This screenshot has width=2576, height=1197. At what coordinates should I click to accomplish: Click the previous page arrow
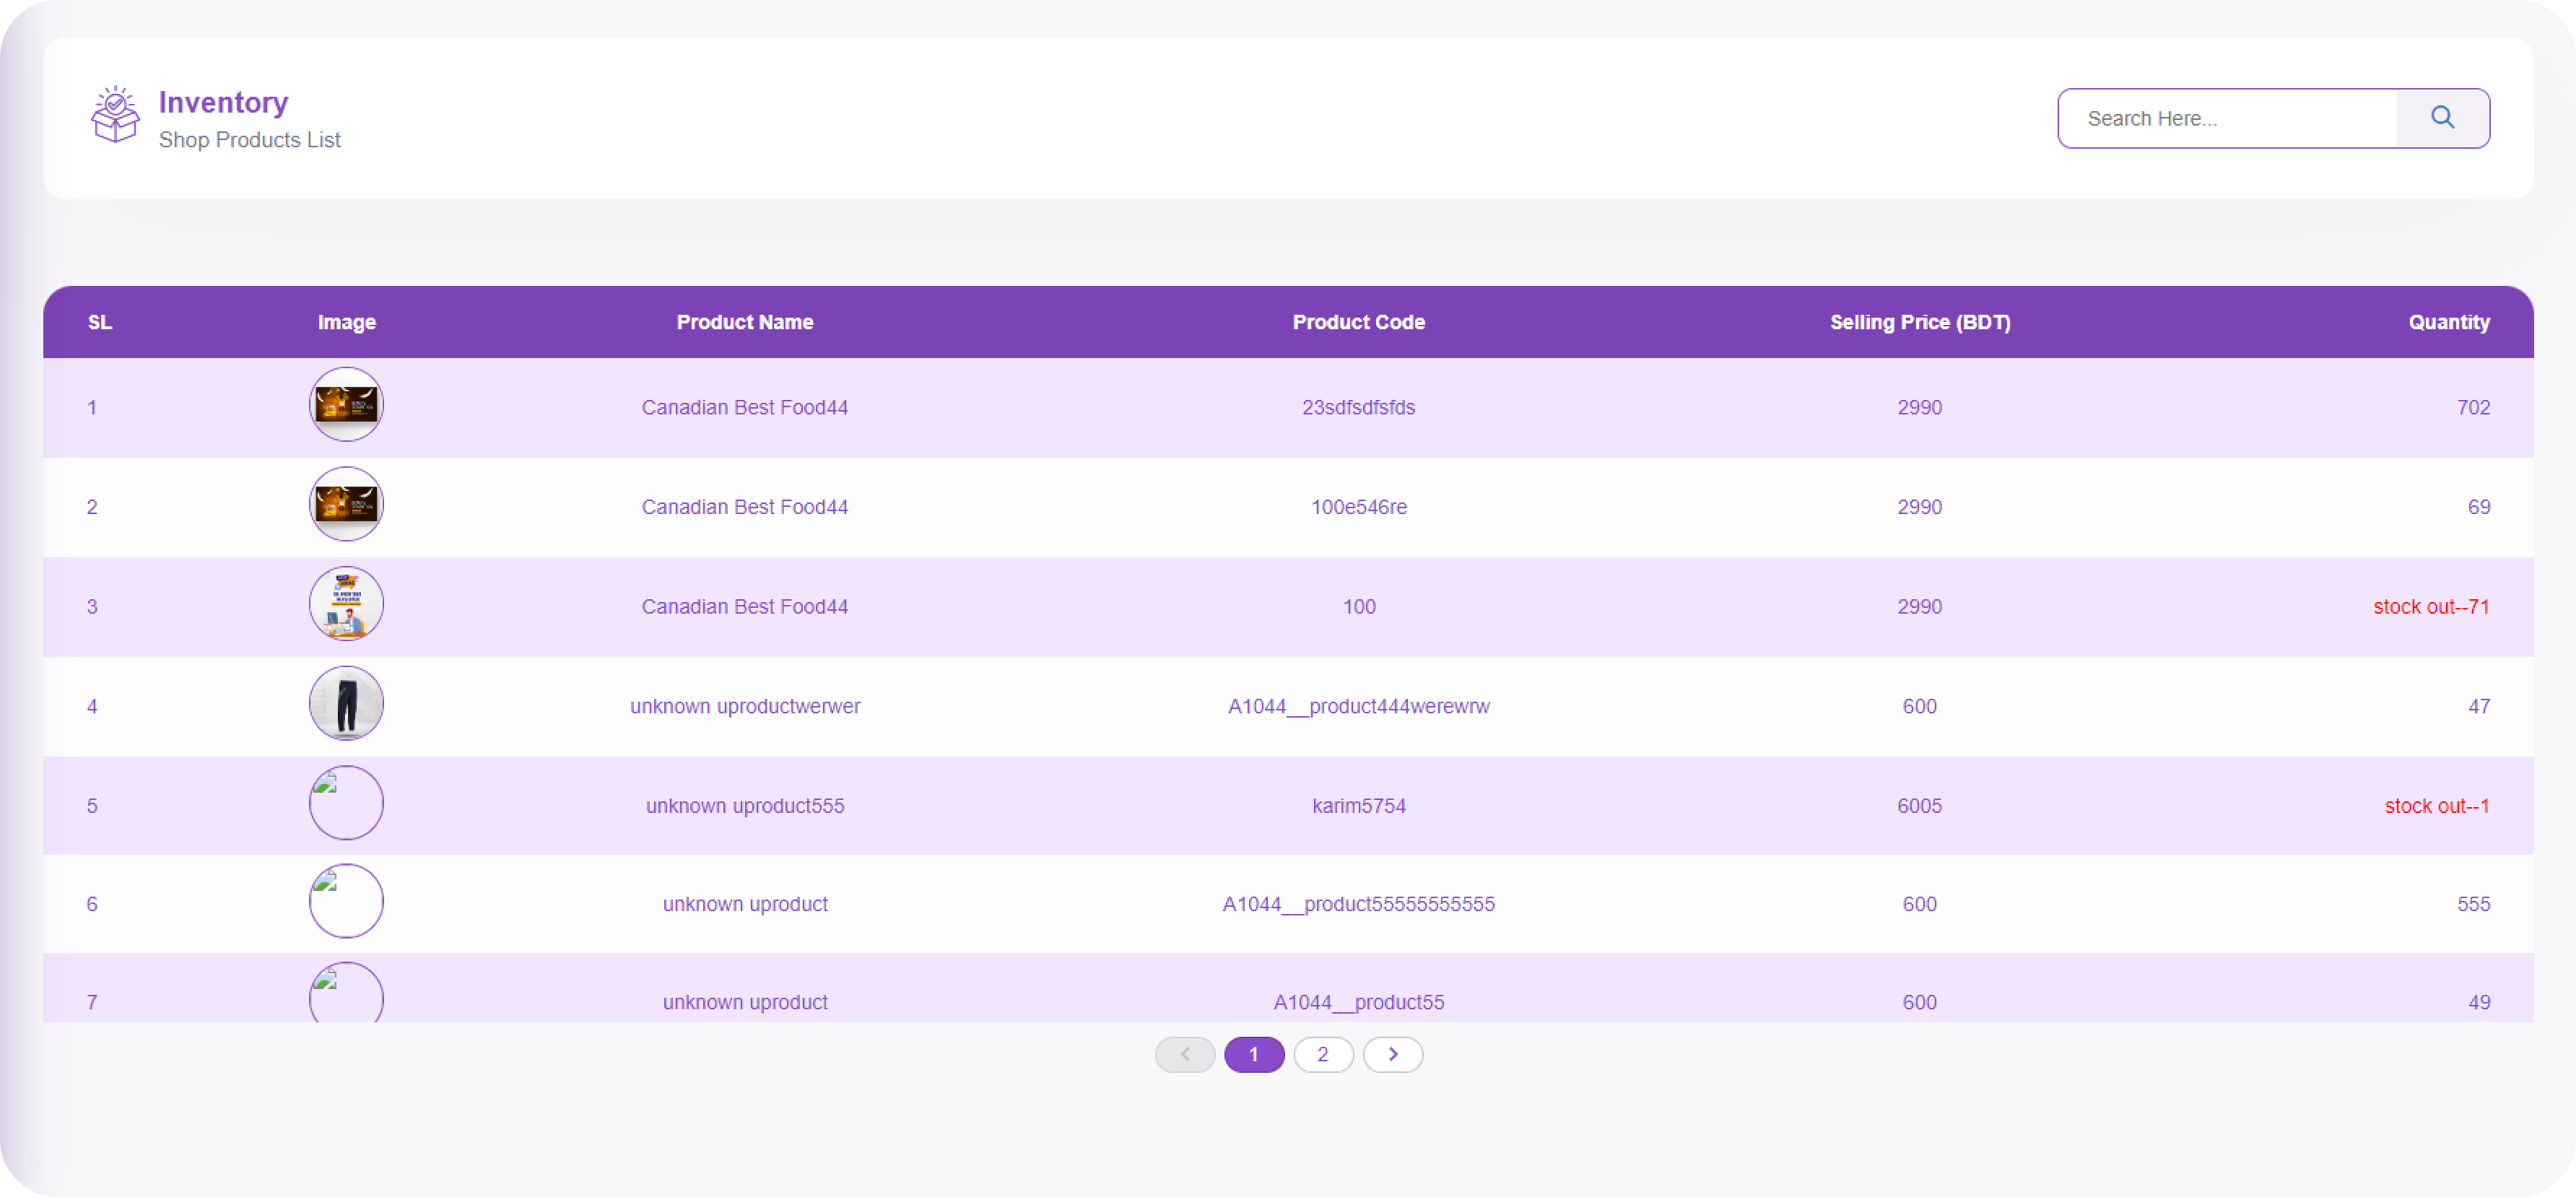pyautogui.click(x=1184, y=1054)
